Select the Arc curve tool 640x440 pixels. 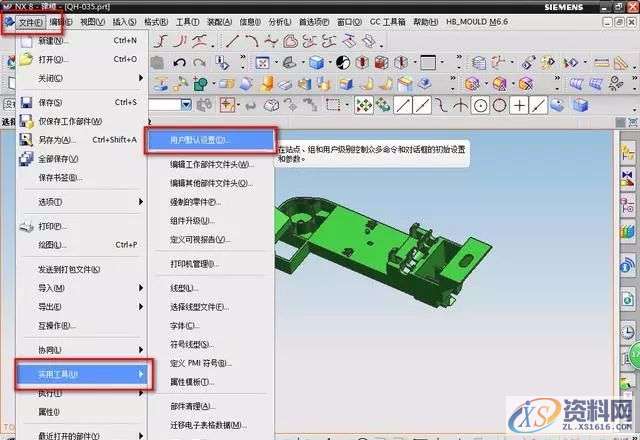click(x=253, y=41)
